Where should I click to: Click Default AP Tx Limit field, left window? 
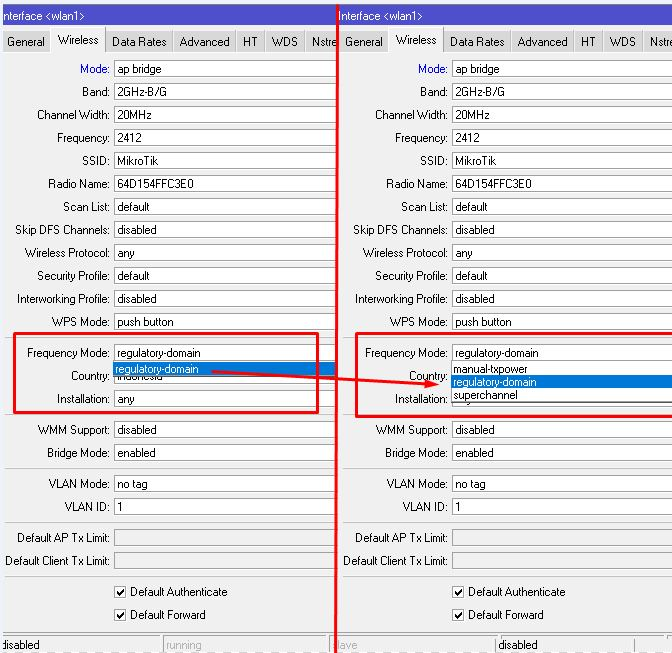click(225, 538)
